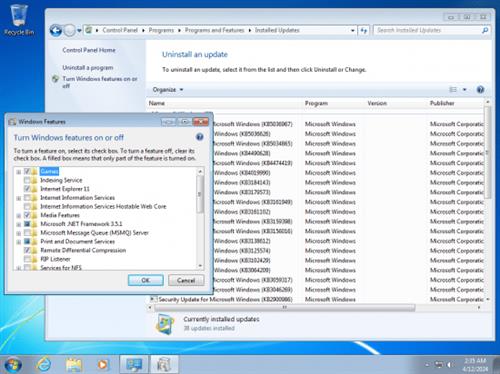Switch to the Windows Features taskbar button

click(164, 364)
